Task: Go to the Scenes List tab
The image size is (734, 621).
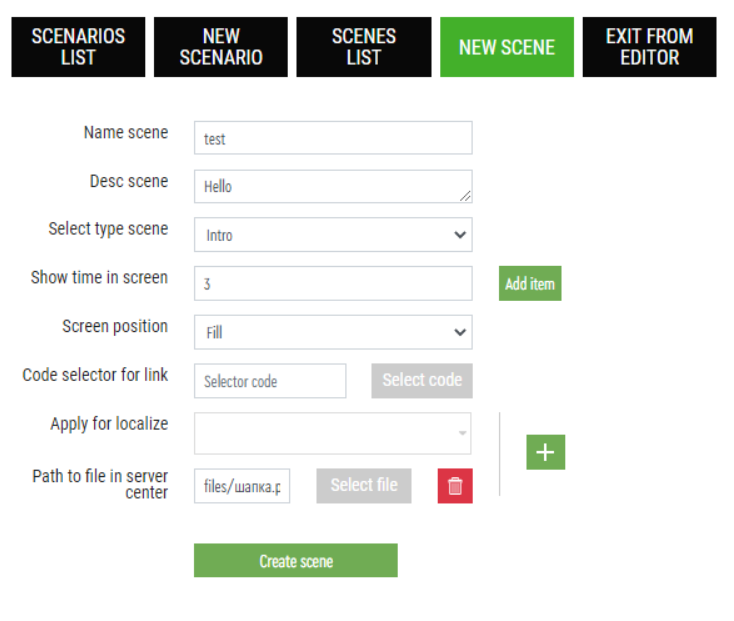Action: 364,47
